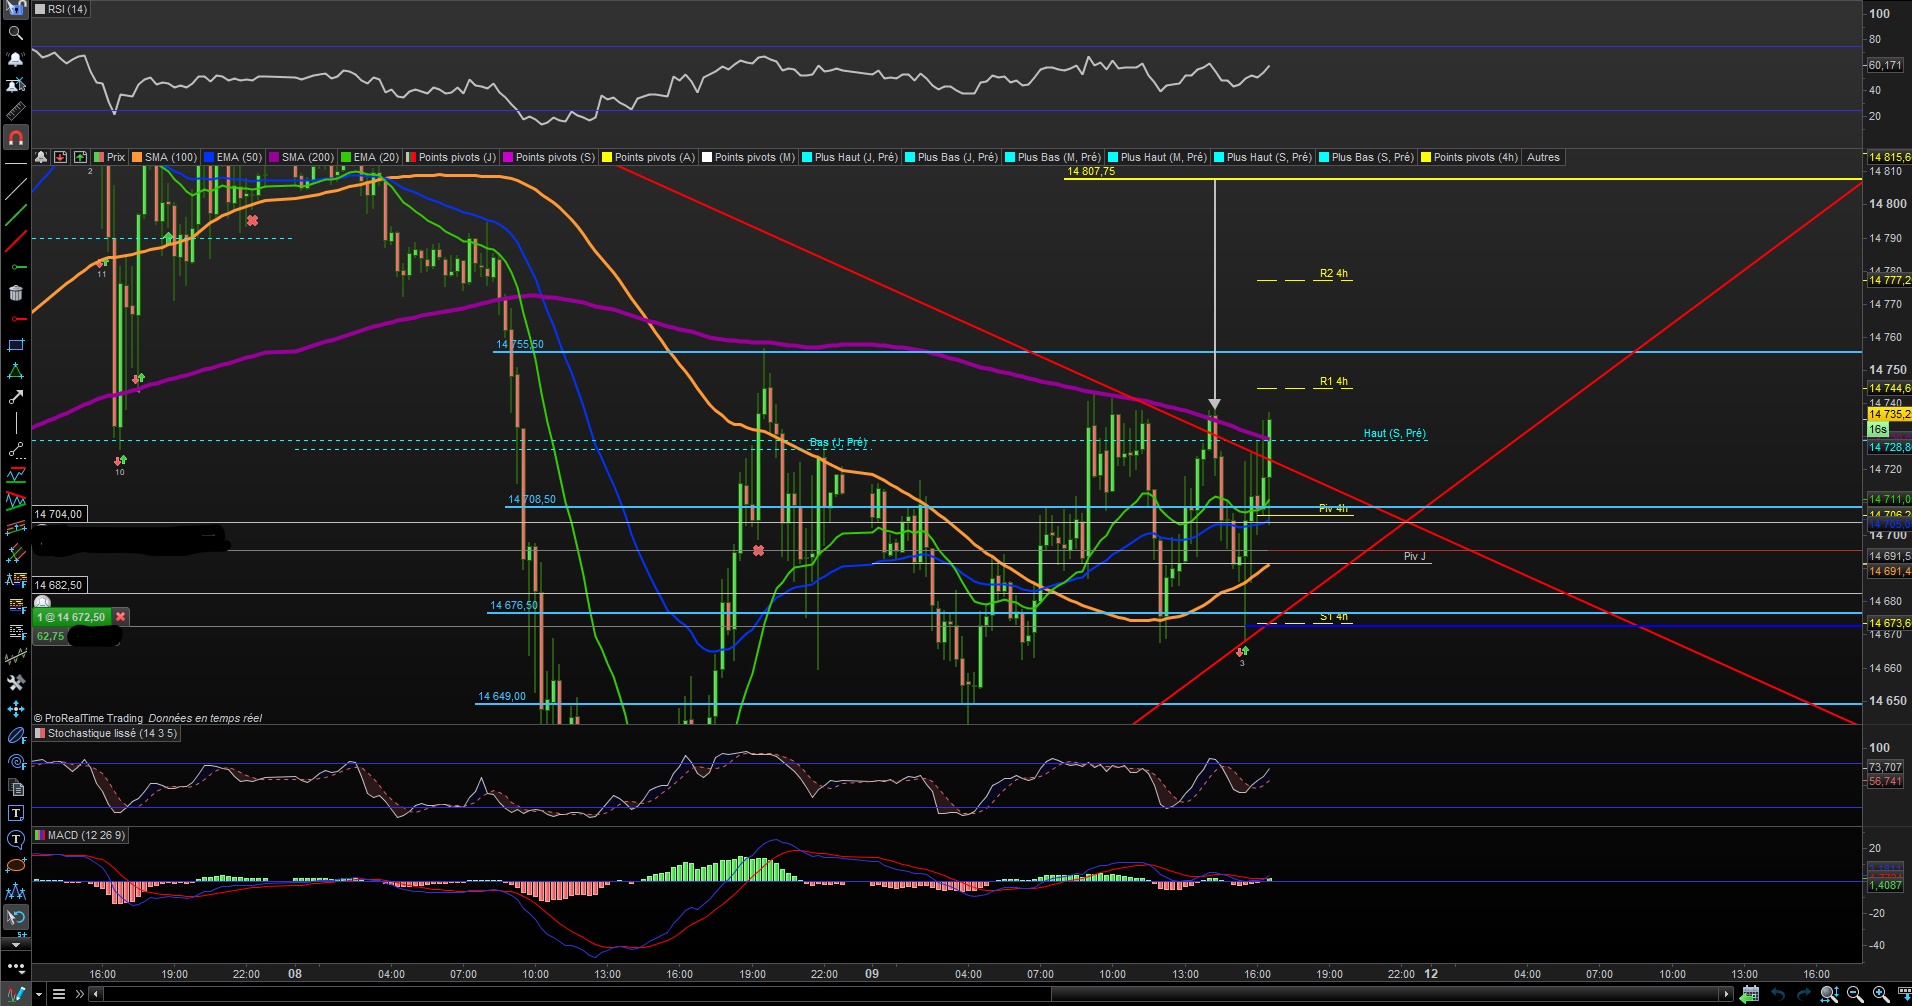Select the diagonal arrow drawing tool

pyautogui.click(x=15, y=397)
